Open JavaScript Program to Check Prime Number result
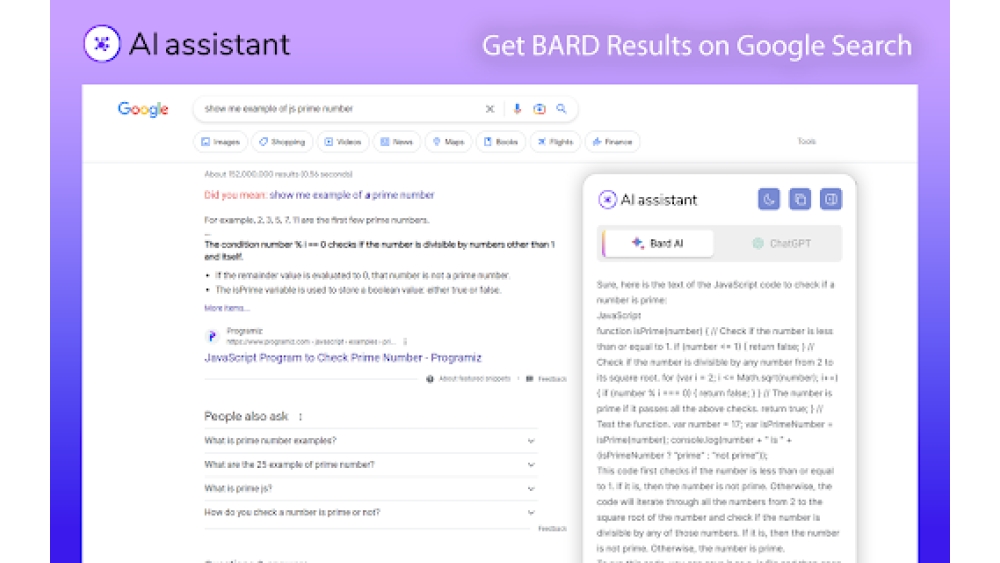Viewport: 1000px width, 563px height. click(x=342, y=358)
